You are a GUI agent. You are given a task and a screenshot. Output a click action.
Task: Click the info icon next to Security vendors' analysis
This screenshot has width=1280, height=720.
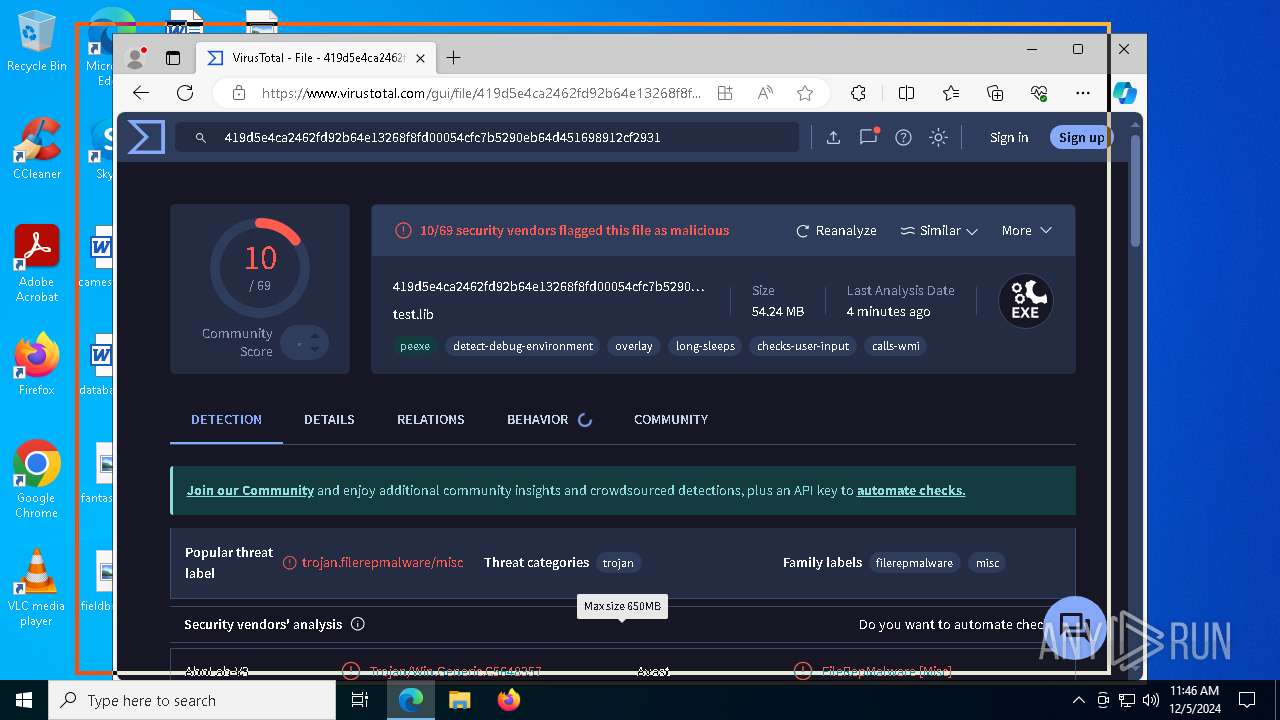(x=358, y=624)
